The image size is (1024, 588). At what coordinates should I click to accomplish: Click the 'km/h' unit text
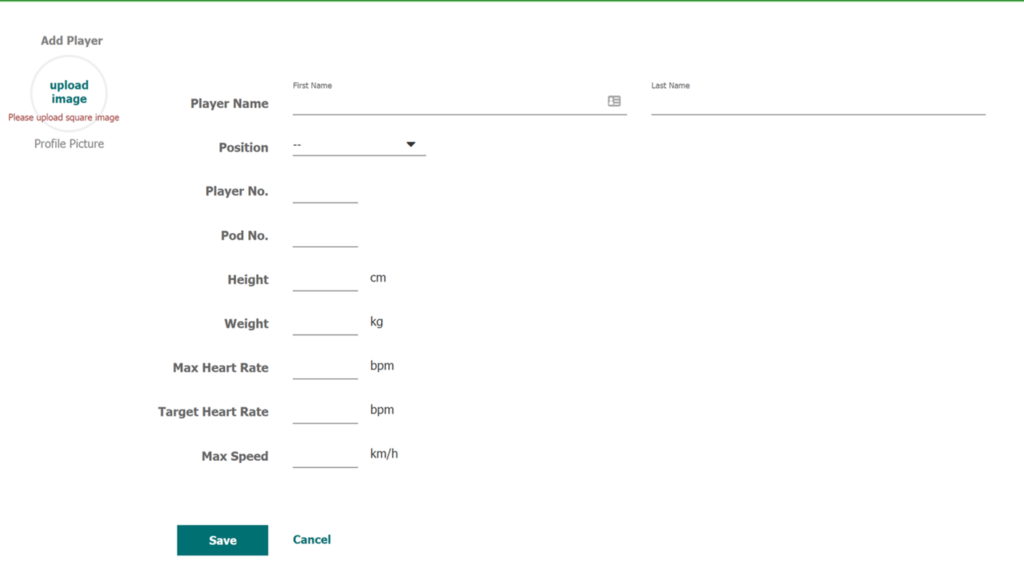pos(384,453)
